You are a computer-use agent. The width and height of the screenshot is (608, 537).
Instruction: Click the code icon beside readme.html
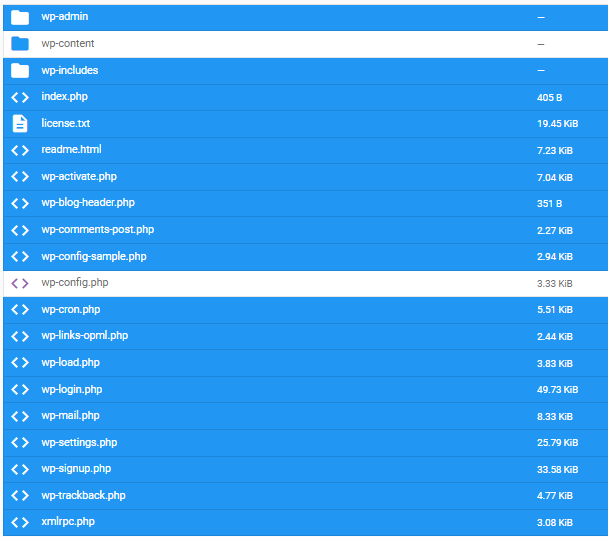click(x=20, y=150)
